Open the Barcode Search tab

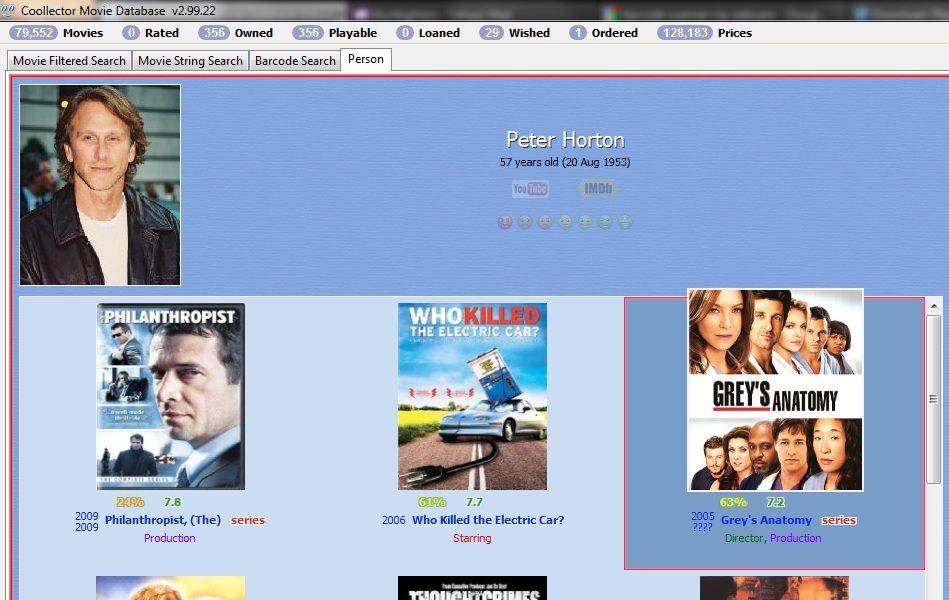[x=295, y=61]
